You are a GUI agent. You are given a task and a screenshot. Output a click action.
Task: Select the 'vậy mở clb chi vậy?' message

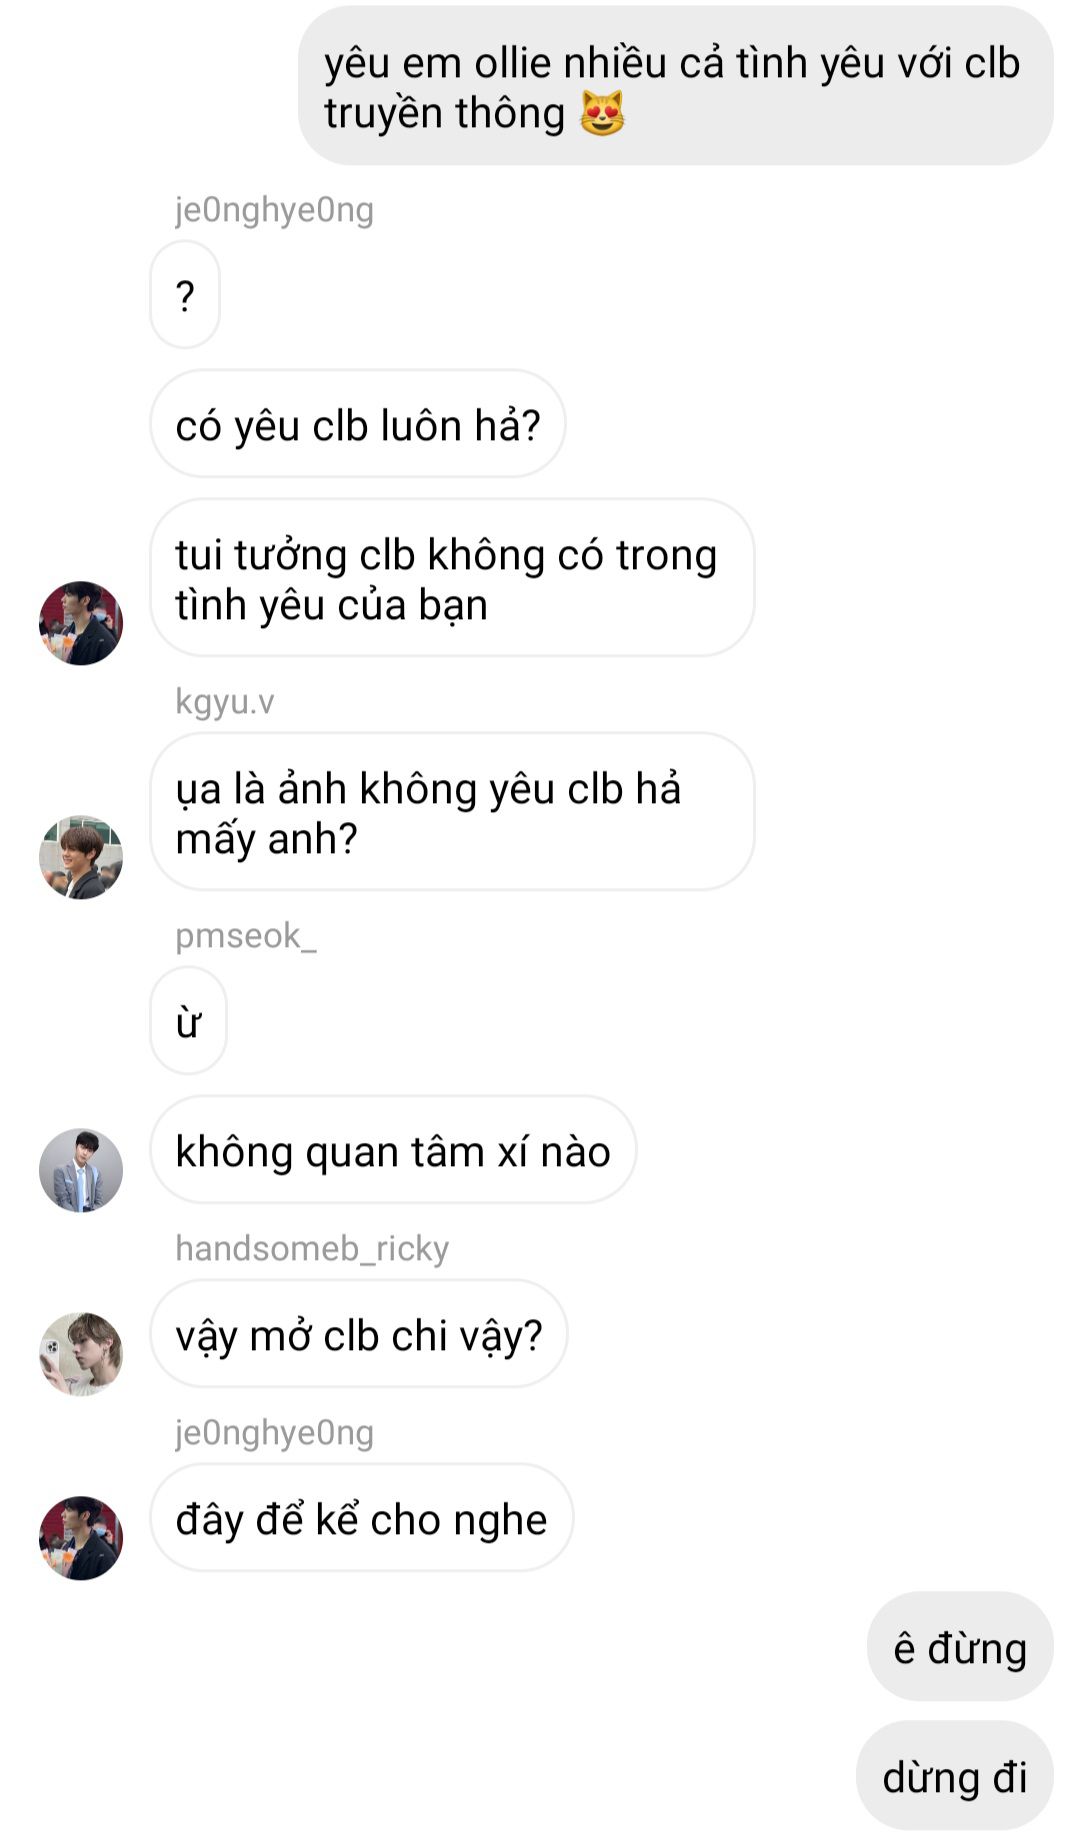[x=359, y=1334]
